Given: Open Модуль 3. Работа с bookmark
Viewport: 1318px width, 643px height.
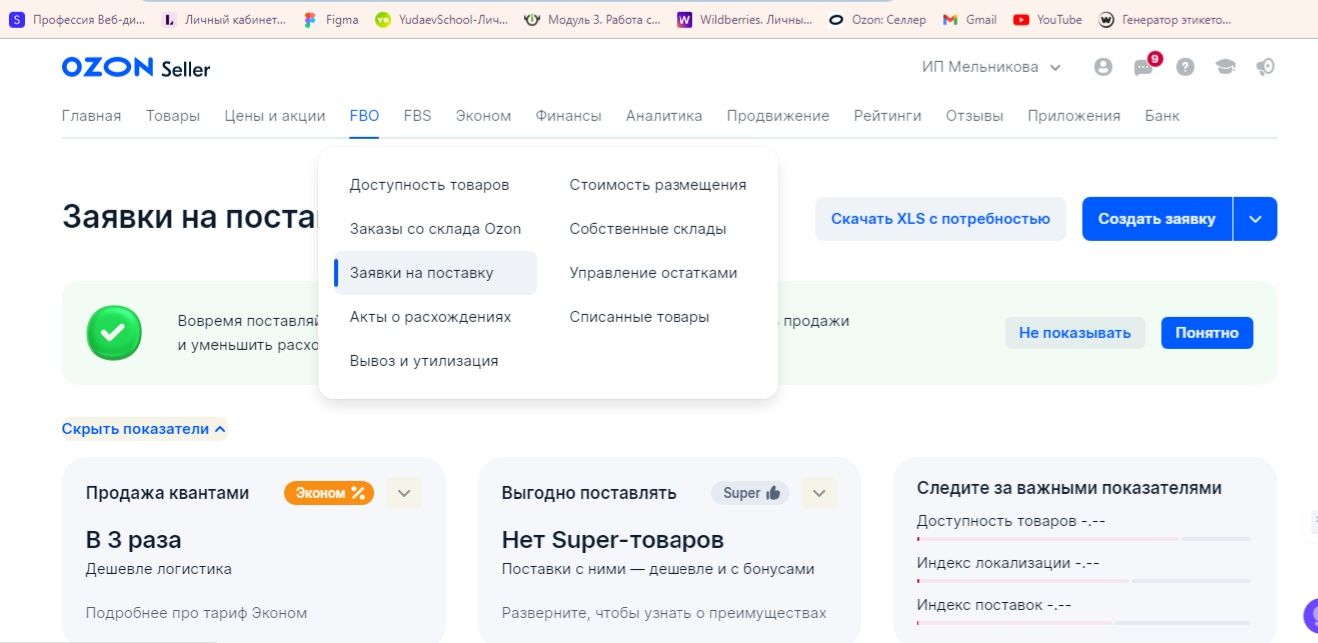Looking at the screenshot, I should tap(592, 19).
